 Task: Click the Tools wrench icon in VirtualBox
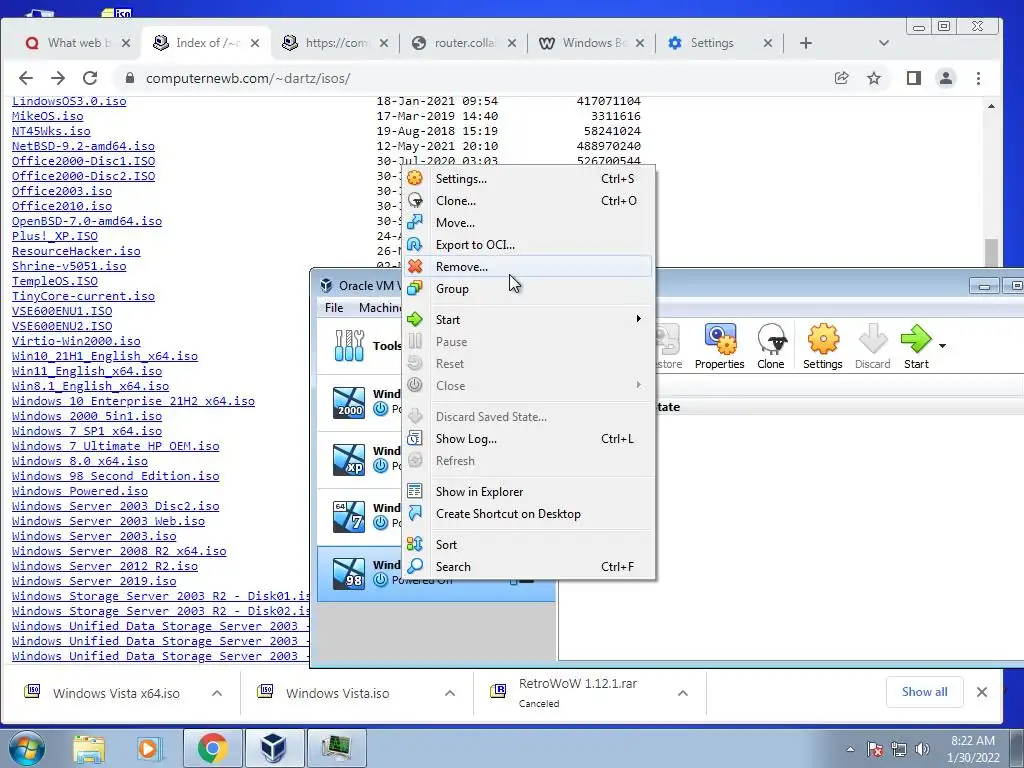coord(349,345)
